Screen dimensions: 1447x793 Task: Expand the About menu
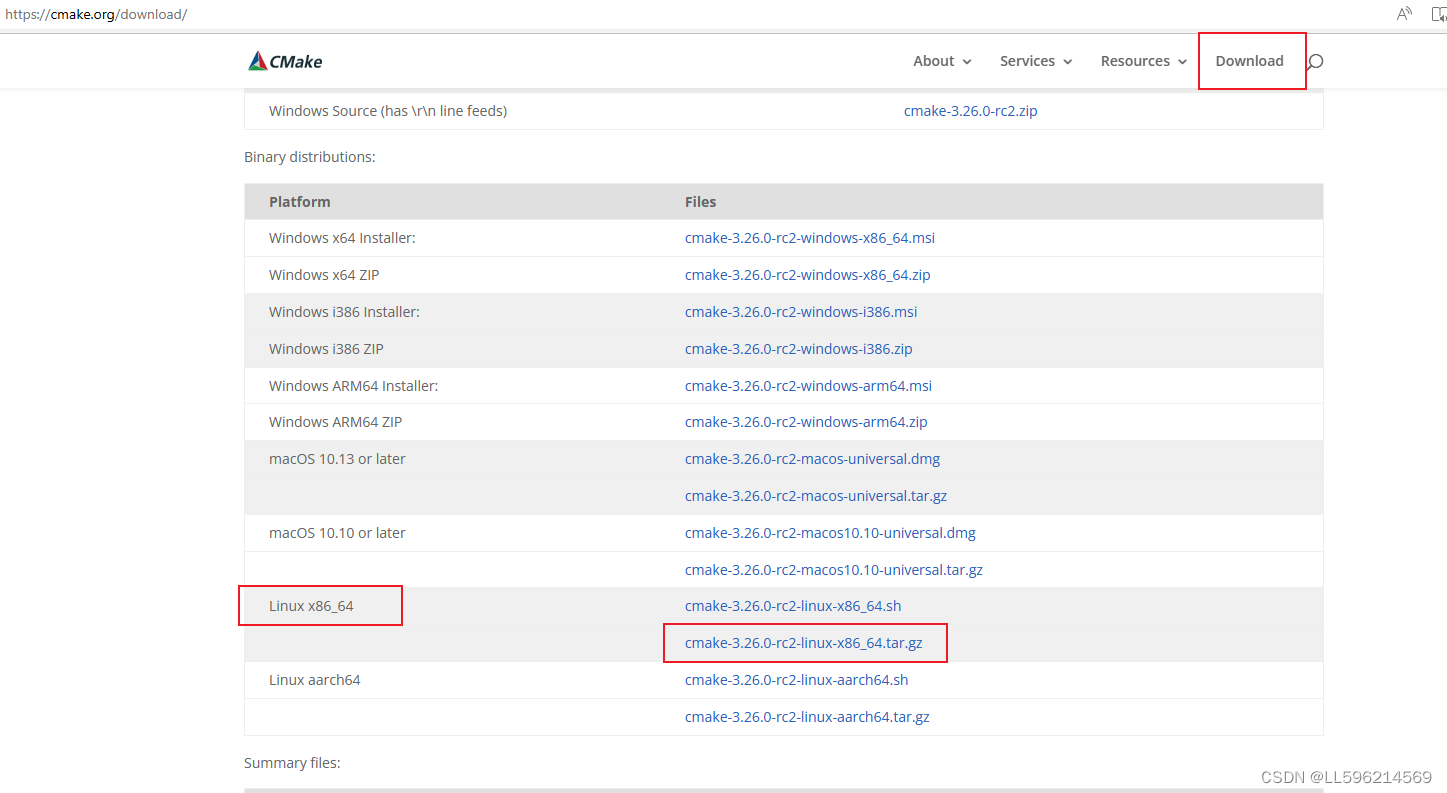(x=942, y=61)
